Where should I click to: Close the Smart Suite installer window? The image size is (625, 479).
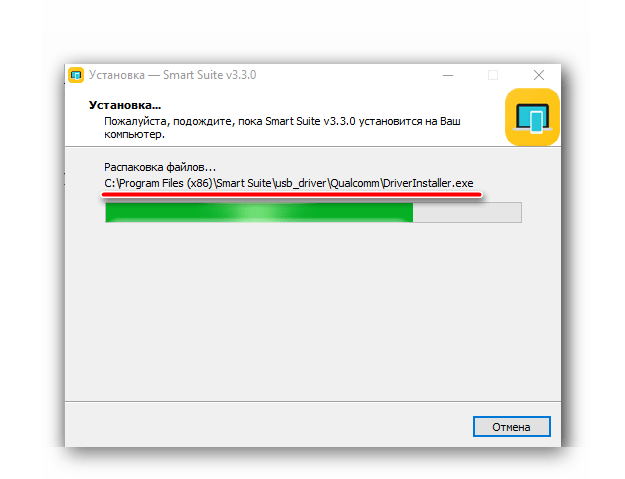[x=539, y=75]
